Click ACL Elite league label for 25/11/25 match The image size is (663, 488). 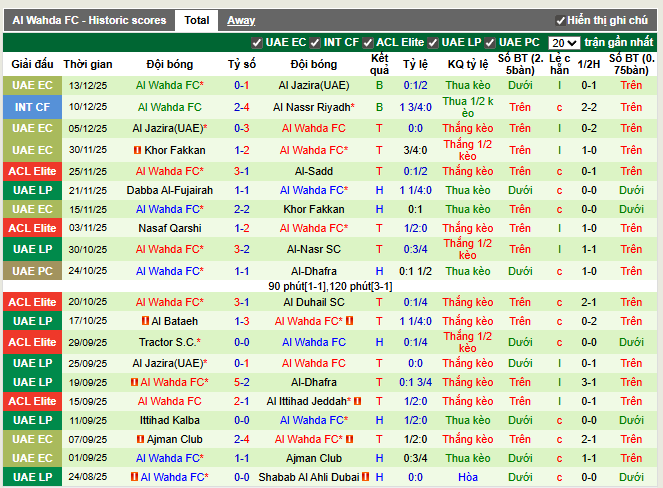point(33,171)
